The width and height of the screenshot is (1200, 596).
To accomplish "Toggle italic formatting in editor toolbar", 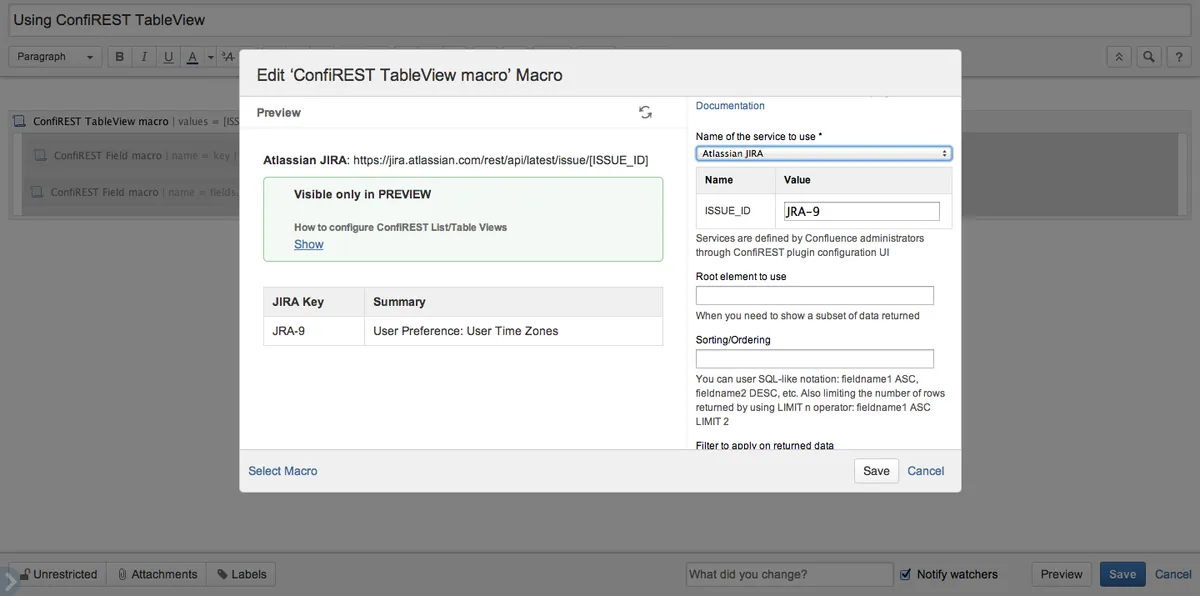I will pos(144,57).
